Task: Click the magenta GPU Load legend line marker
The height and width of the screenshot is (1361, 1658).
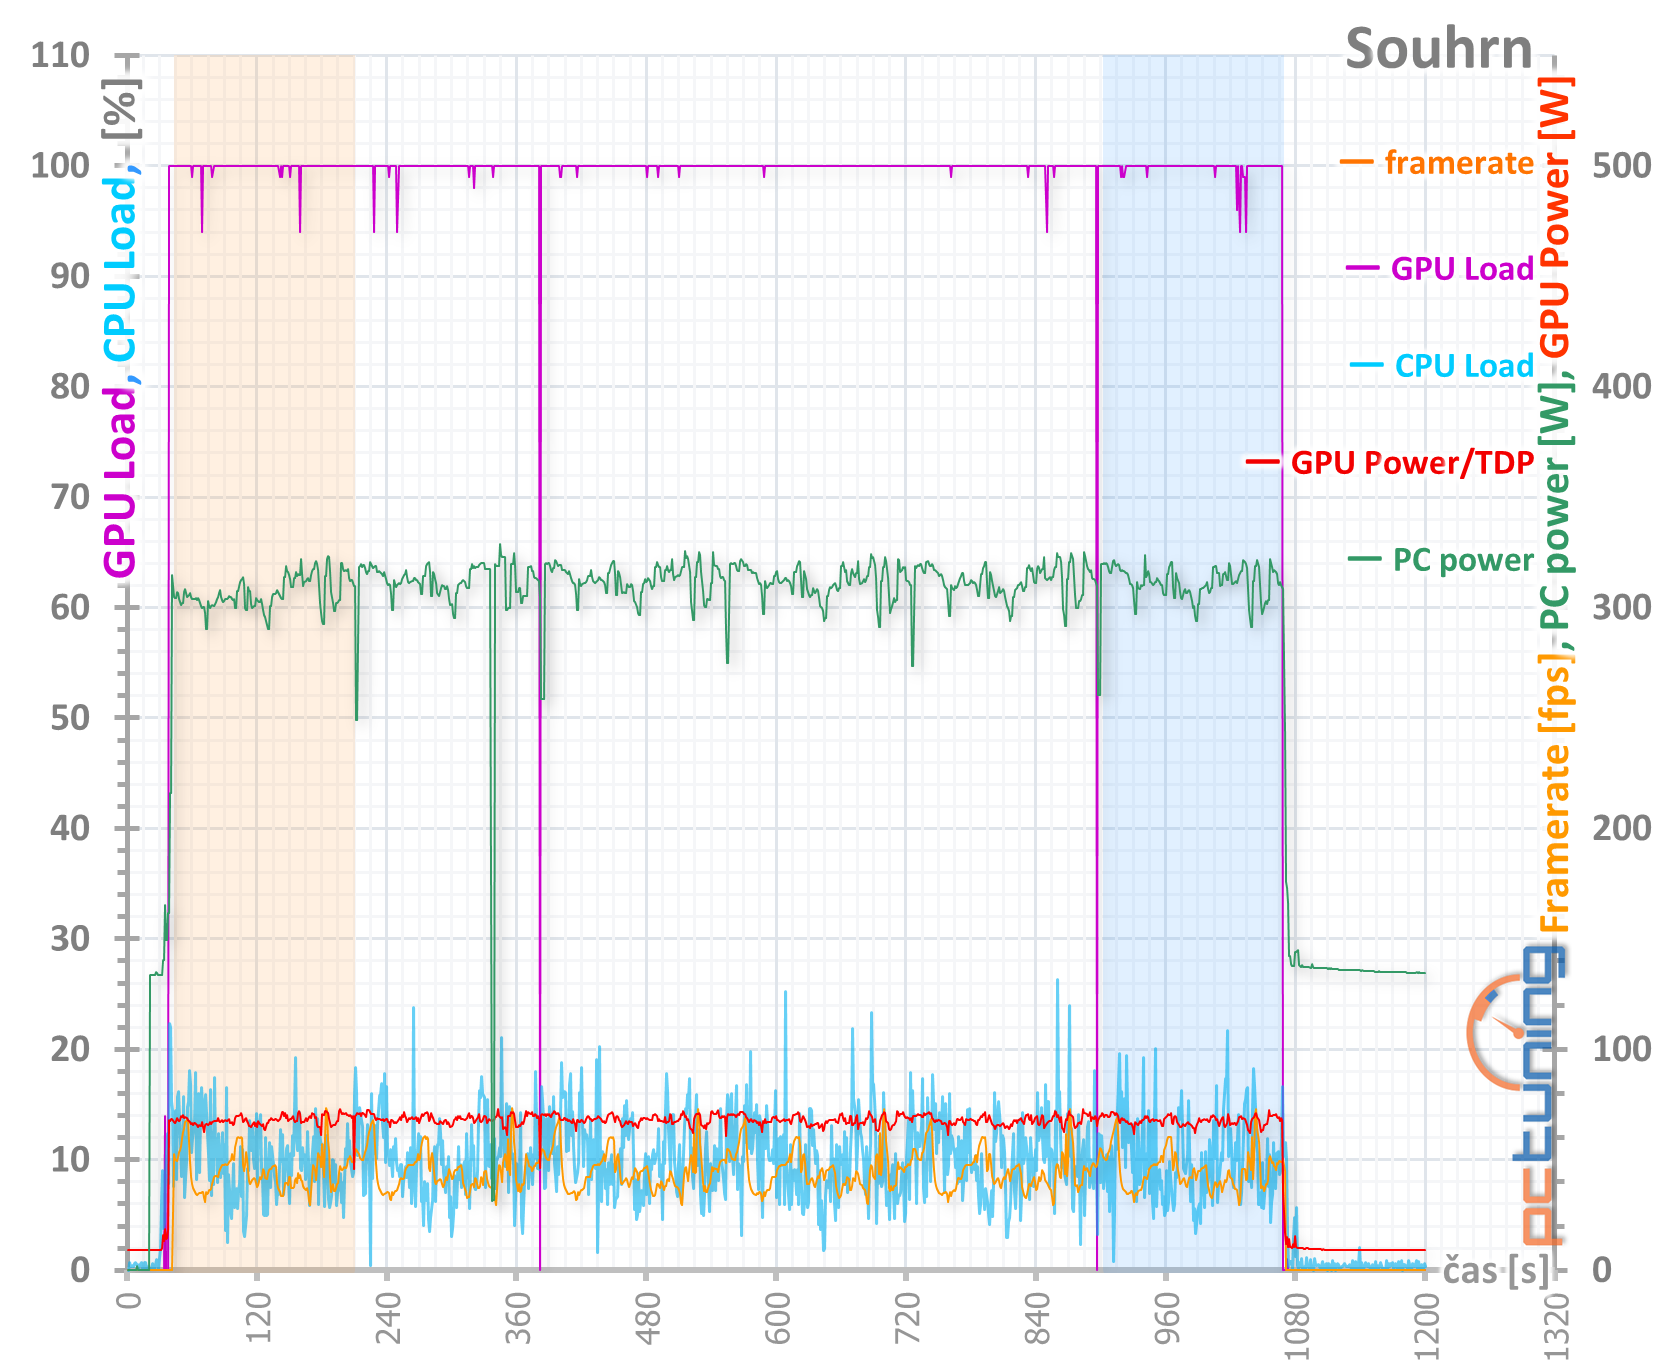Action: pos(1363,268)
